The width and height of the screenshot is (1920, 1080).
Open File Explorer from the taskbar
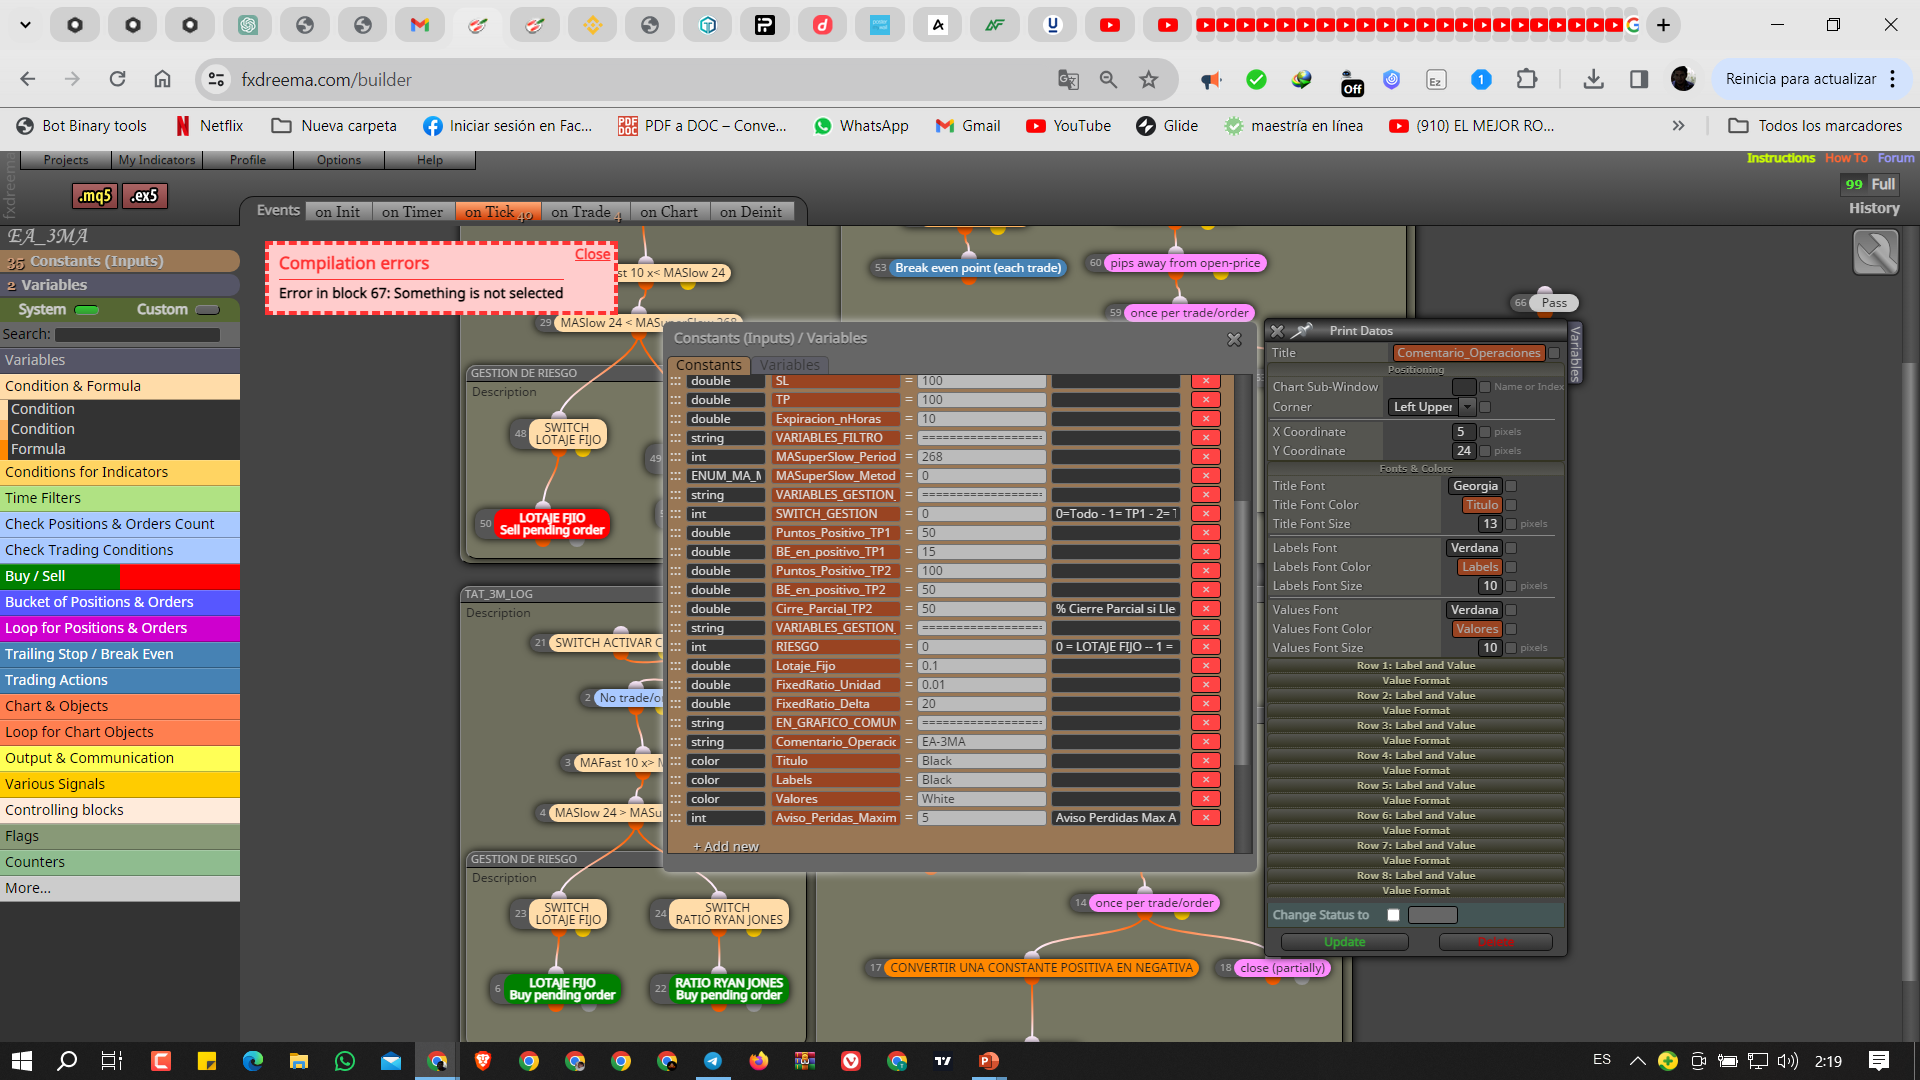(x=299, y=1061)
